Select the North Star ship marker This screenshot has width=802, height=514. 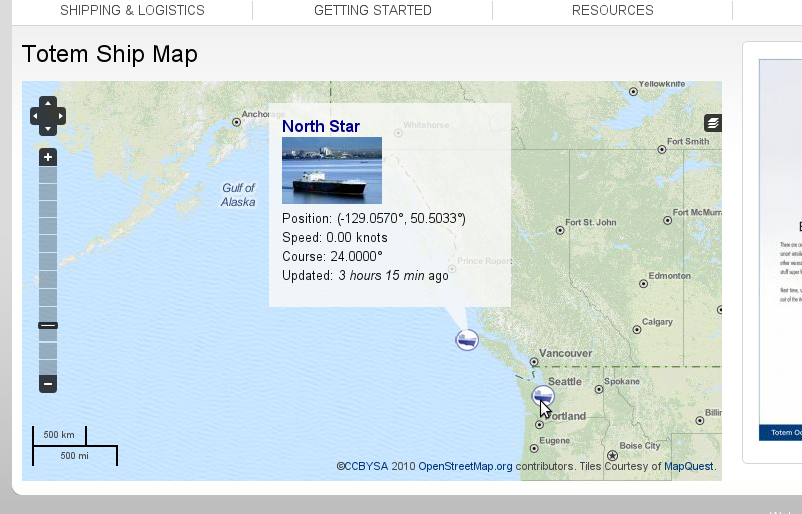tap(467, 340)
